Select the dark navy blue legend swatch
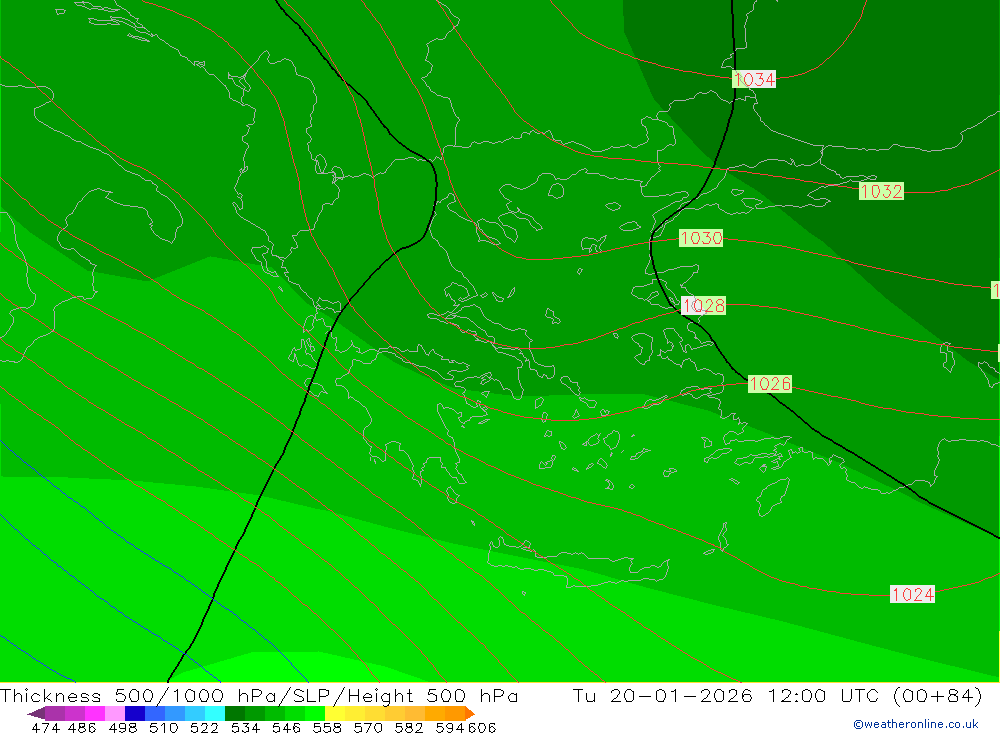 click(x=135, y=713)
